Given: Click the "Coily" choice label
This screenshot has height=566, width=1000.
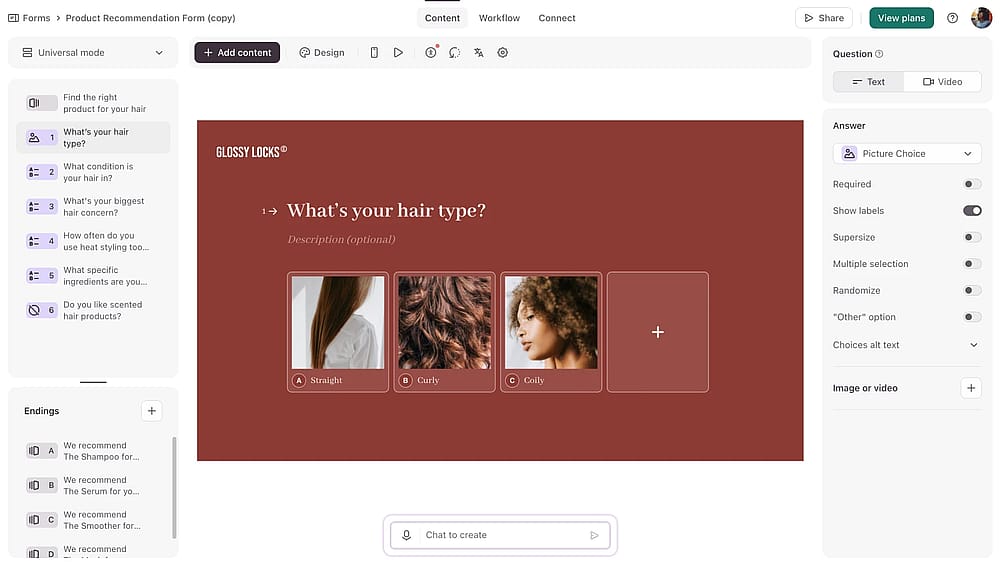Looking at the screenshot, I should (534, 380).
